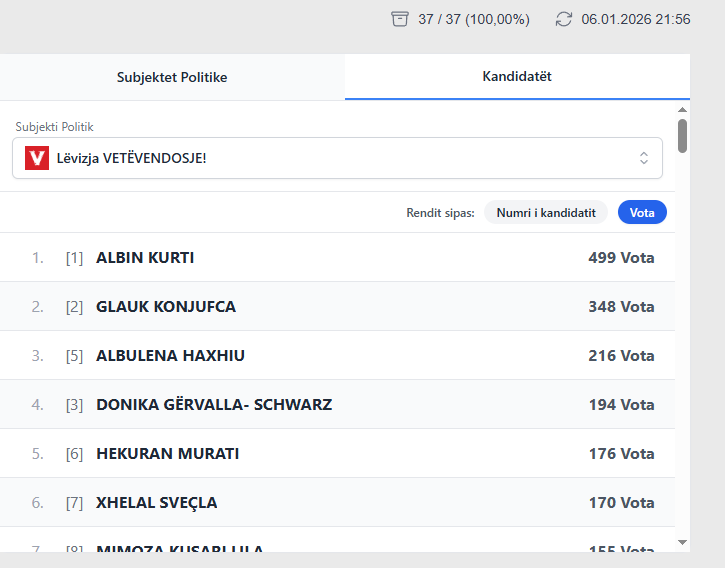Click the scrollbar down arrow
725x568 pixels.
(x=683, y=542)
